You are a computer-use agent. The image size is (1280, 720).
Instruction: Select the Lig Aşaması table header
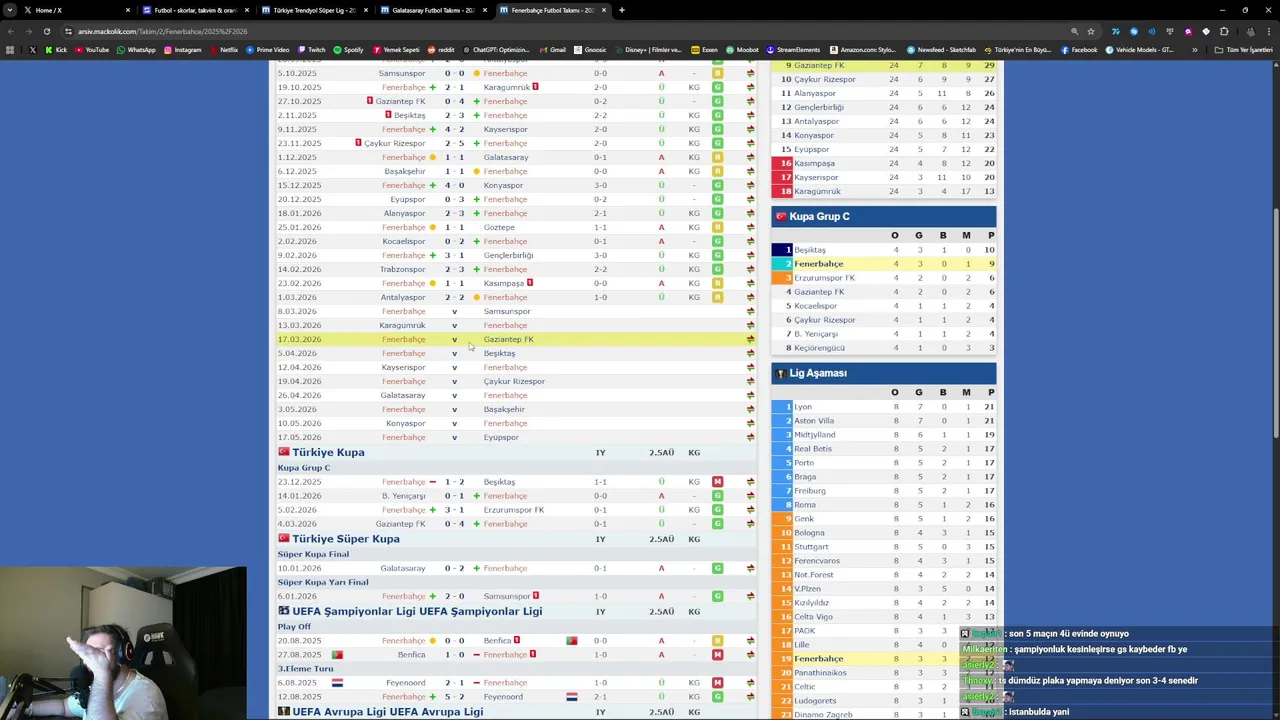884,373
